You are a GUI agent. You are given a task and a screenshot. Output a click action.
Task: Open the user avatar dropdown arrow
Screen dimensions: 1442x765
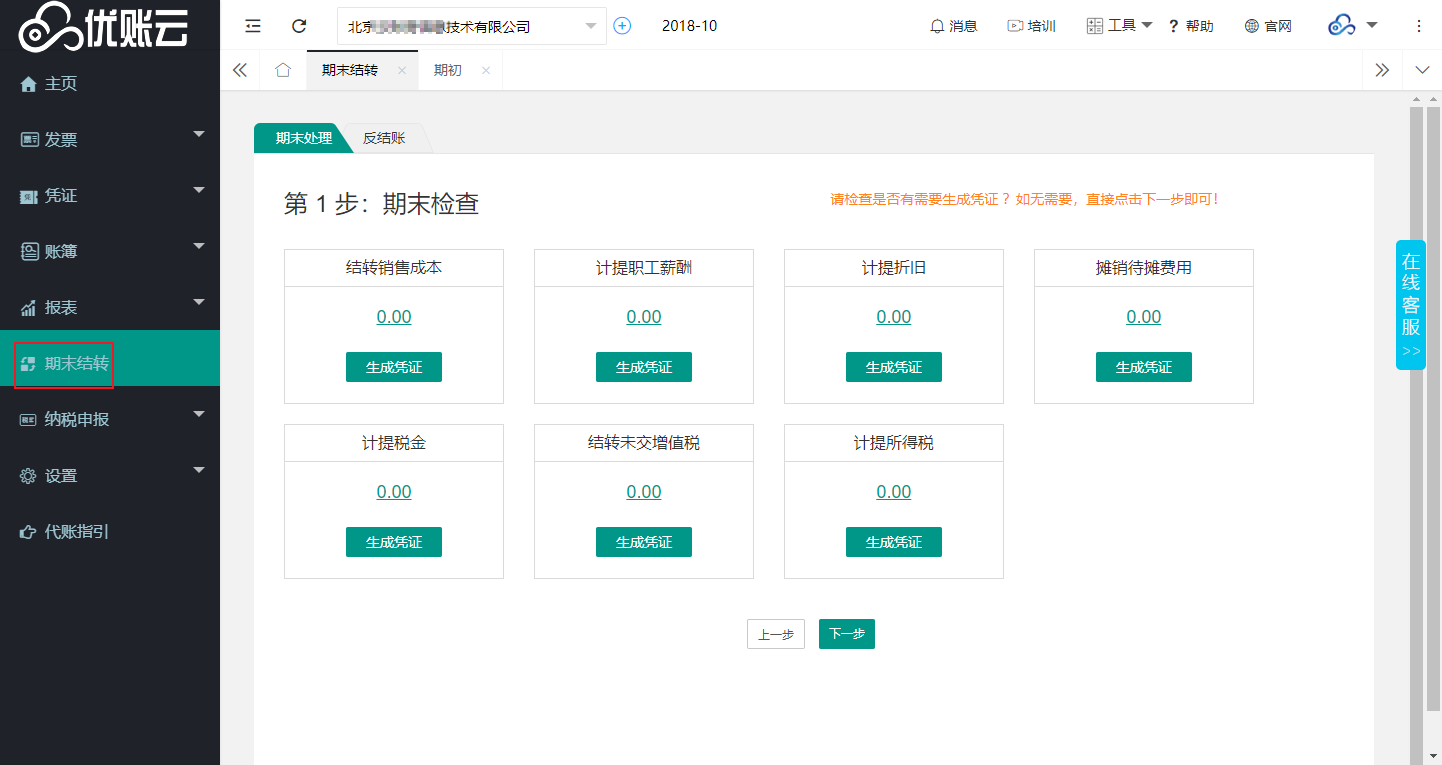(1372, 25)
